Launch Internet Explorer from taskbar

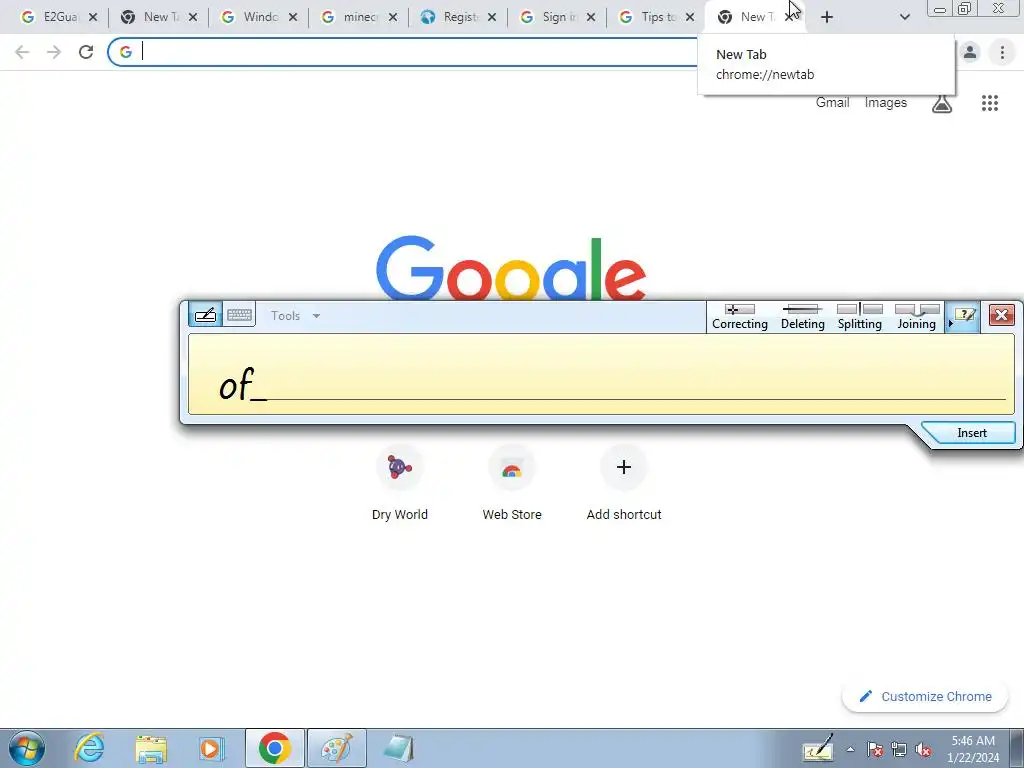89,748
